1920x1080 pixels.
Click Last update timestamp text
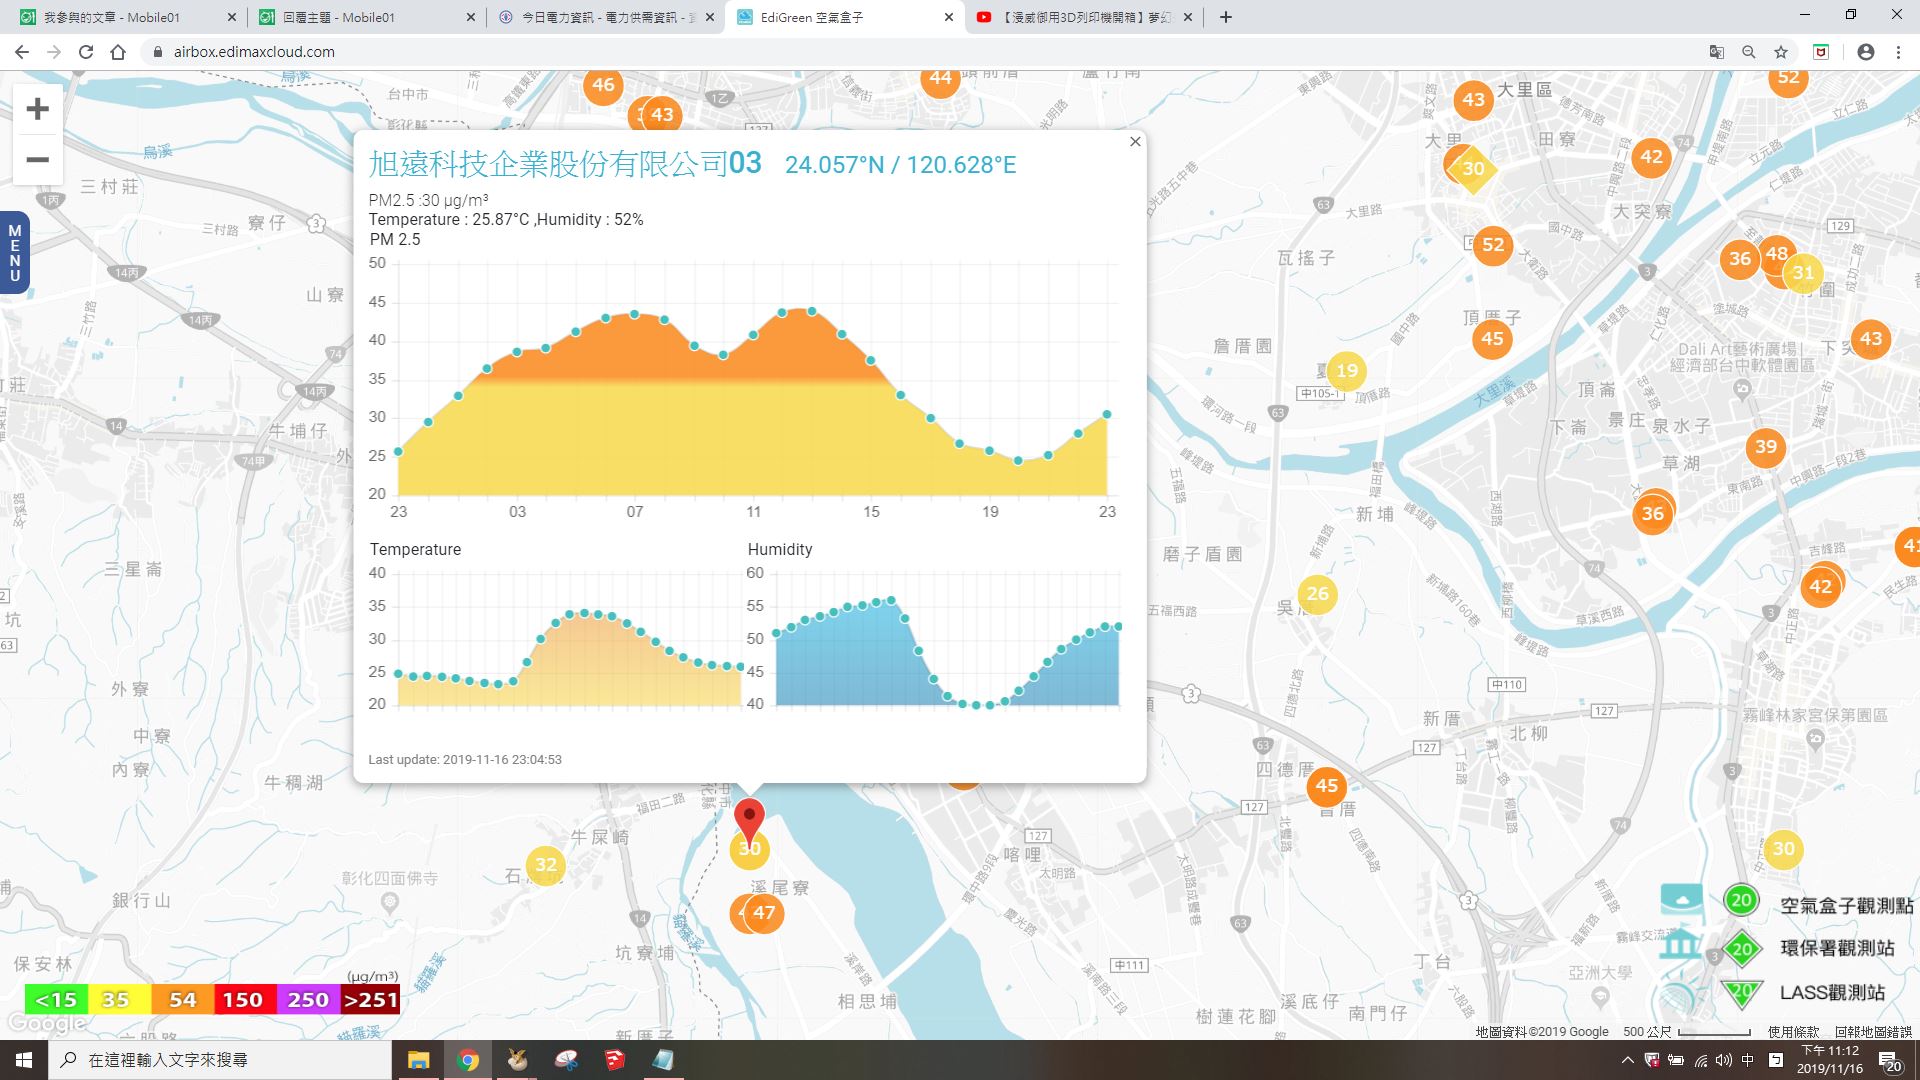[465, 760]
